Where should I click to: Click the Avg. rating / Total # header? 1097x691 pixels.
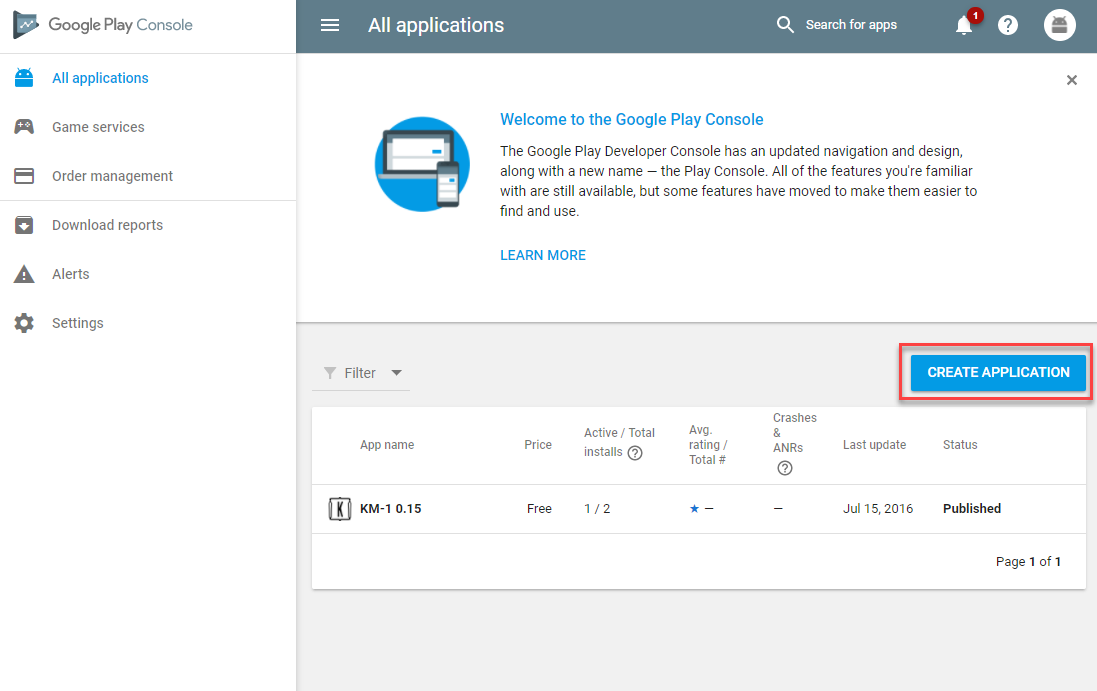[708, 445]
